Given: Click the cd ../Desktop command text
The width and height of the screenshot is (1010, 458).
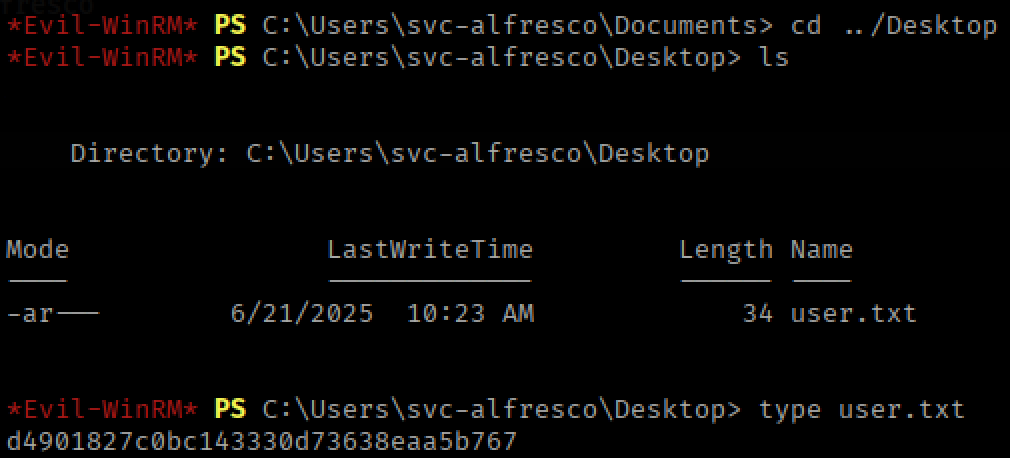Looking at the screenshot, I should point(893,25).
